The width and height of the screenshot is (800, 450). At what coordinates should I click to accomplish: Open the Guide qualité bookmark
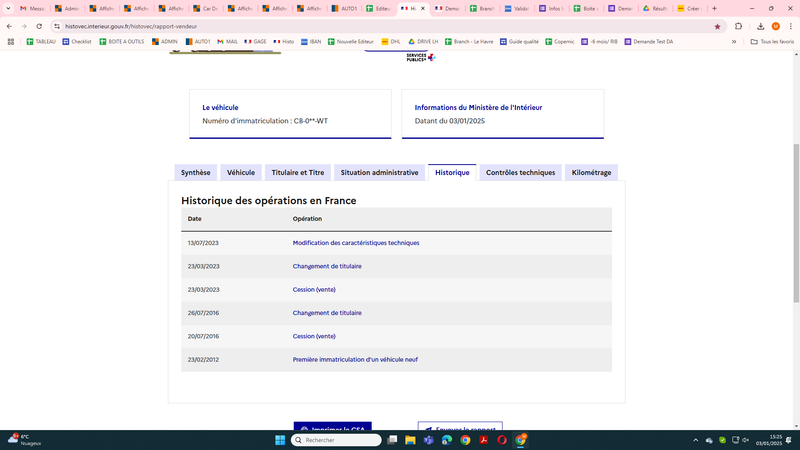click(x=519, y=42)
